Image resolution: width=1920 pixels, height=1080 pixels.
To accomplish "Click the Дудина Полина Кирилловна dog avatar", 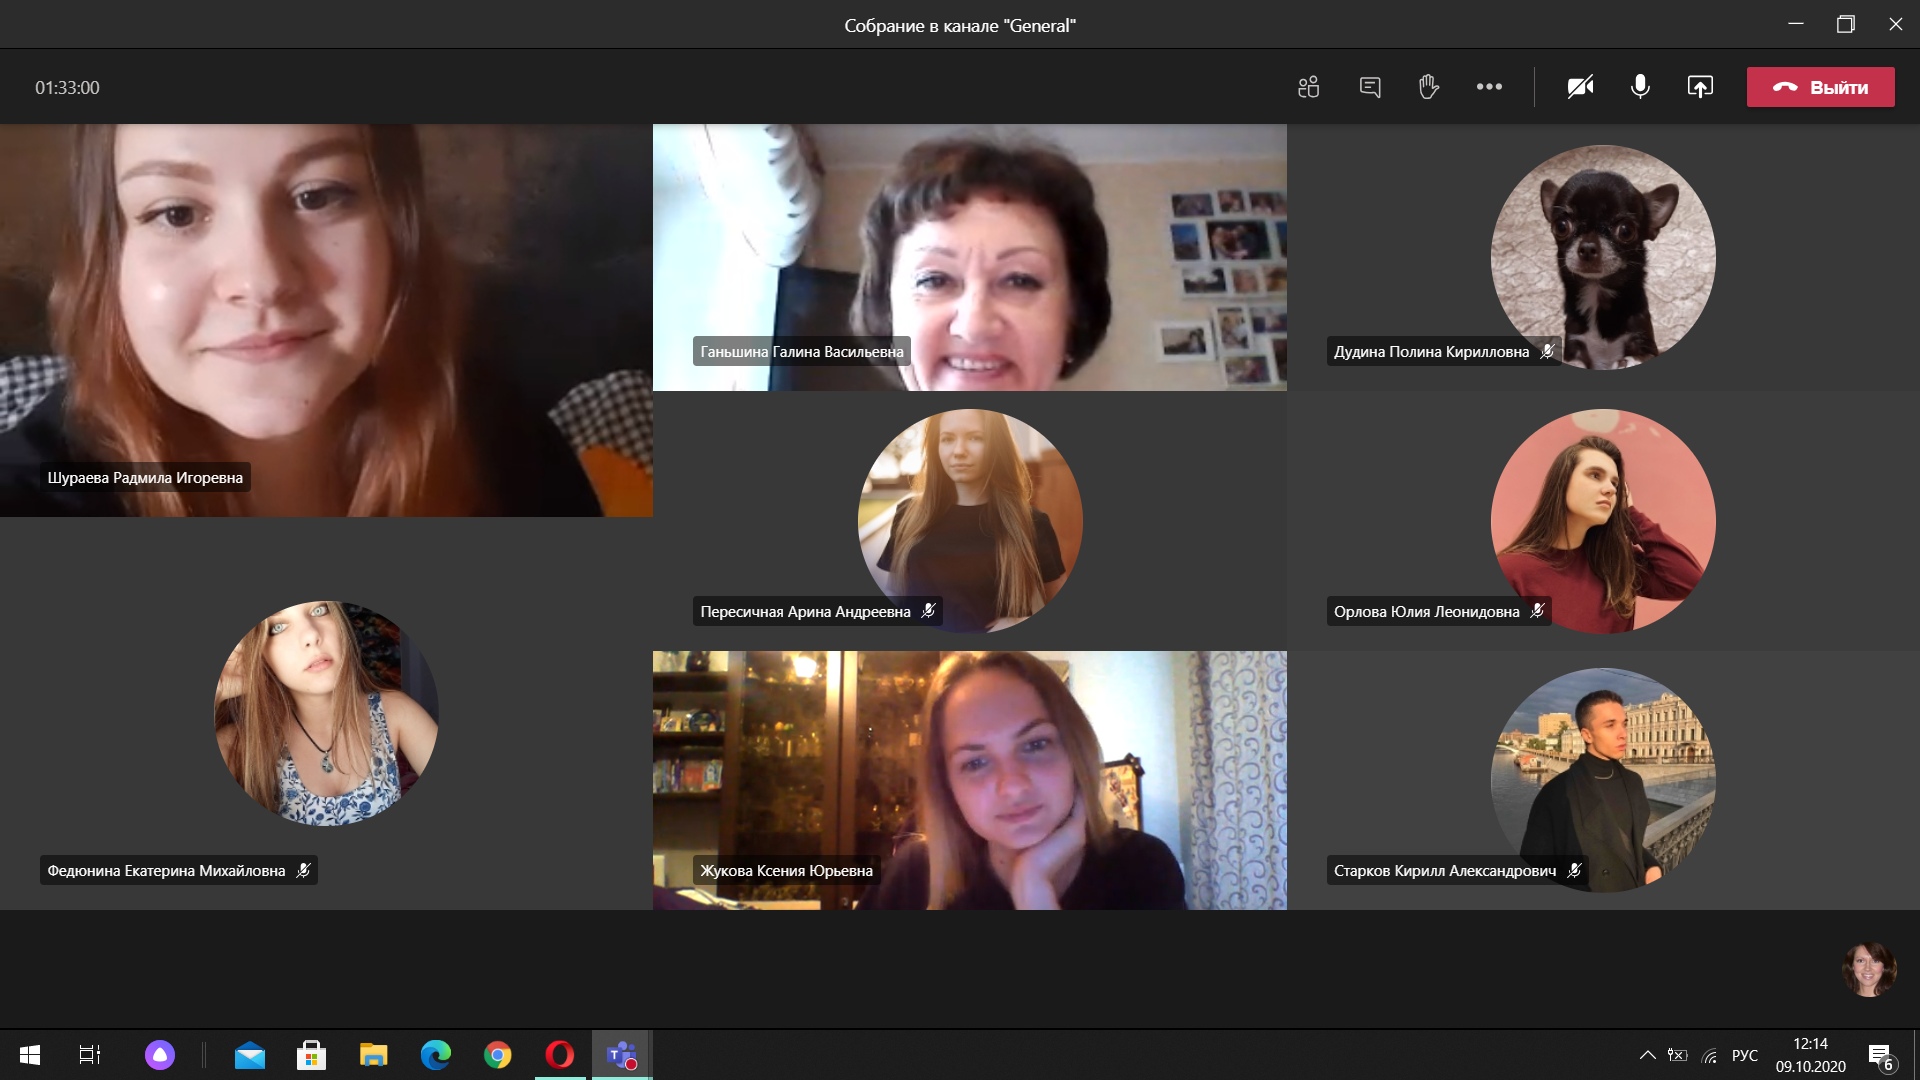I will (1602, 257).
